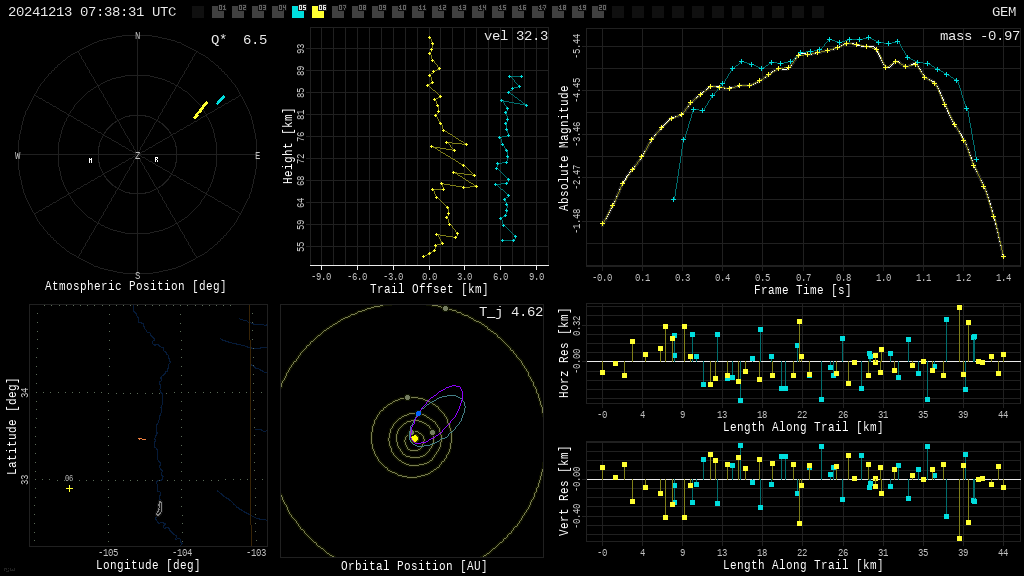The width and height of the screenshot is (1024, 576).
Task: Click the yellow meteor streak in sky plot
Action: [x=201, y=110]
